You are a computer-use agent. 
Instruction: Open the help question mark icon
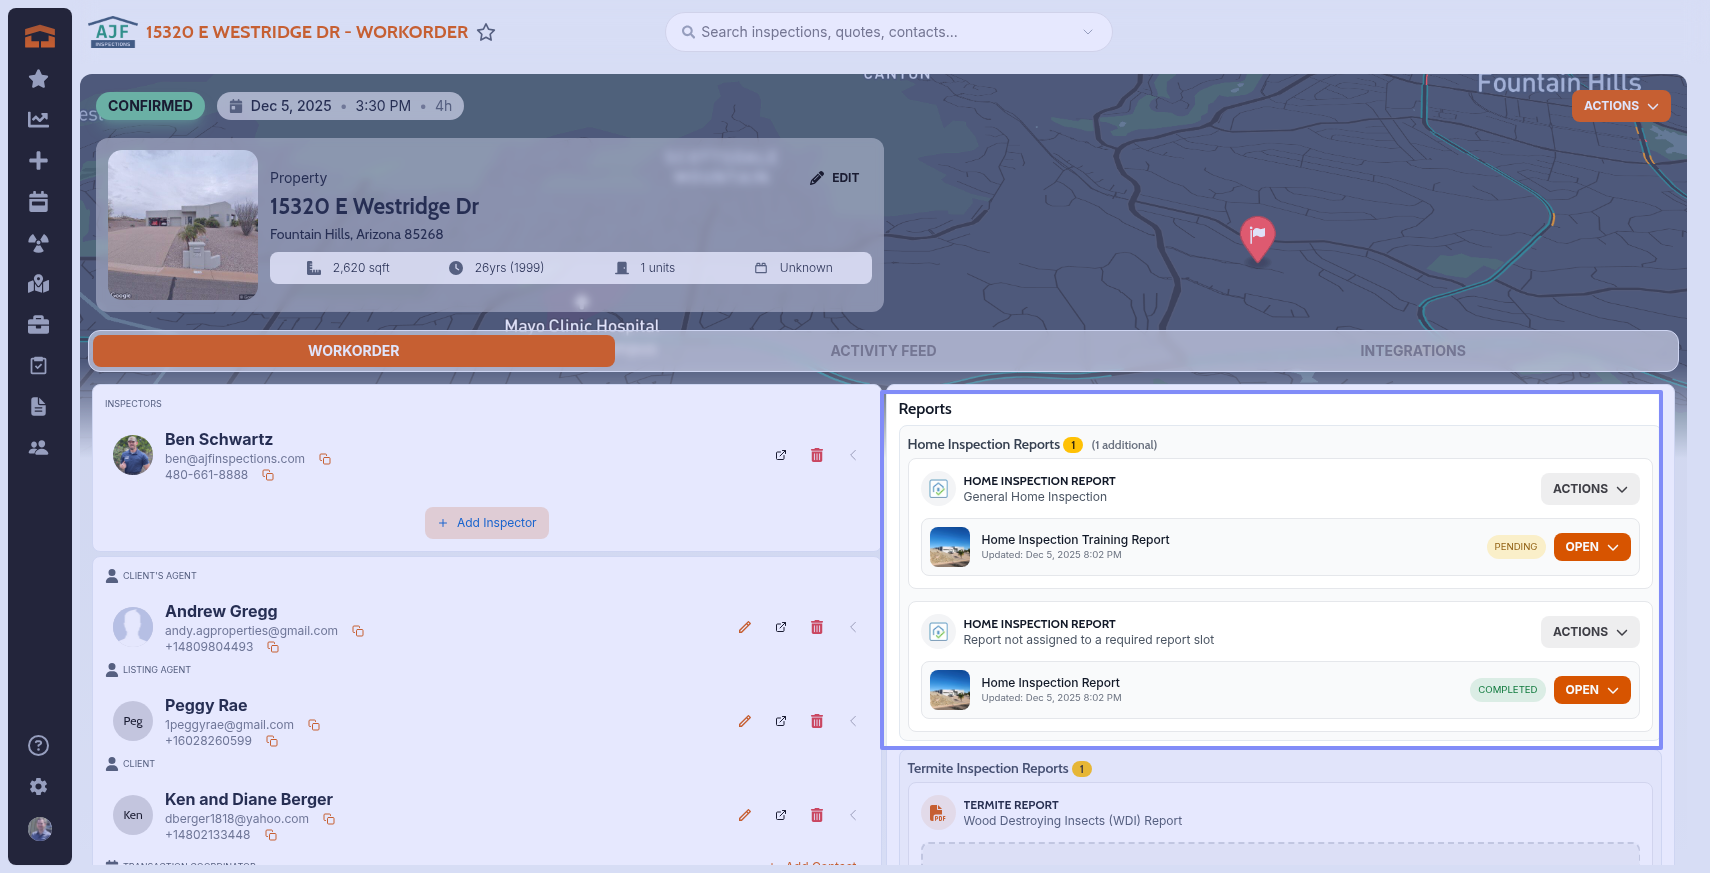click(39, 745)
